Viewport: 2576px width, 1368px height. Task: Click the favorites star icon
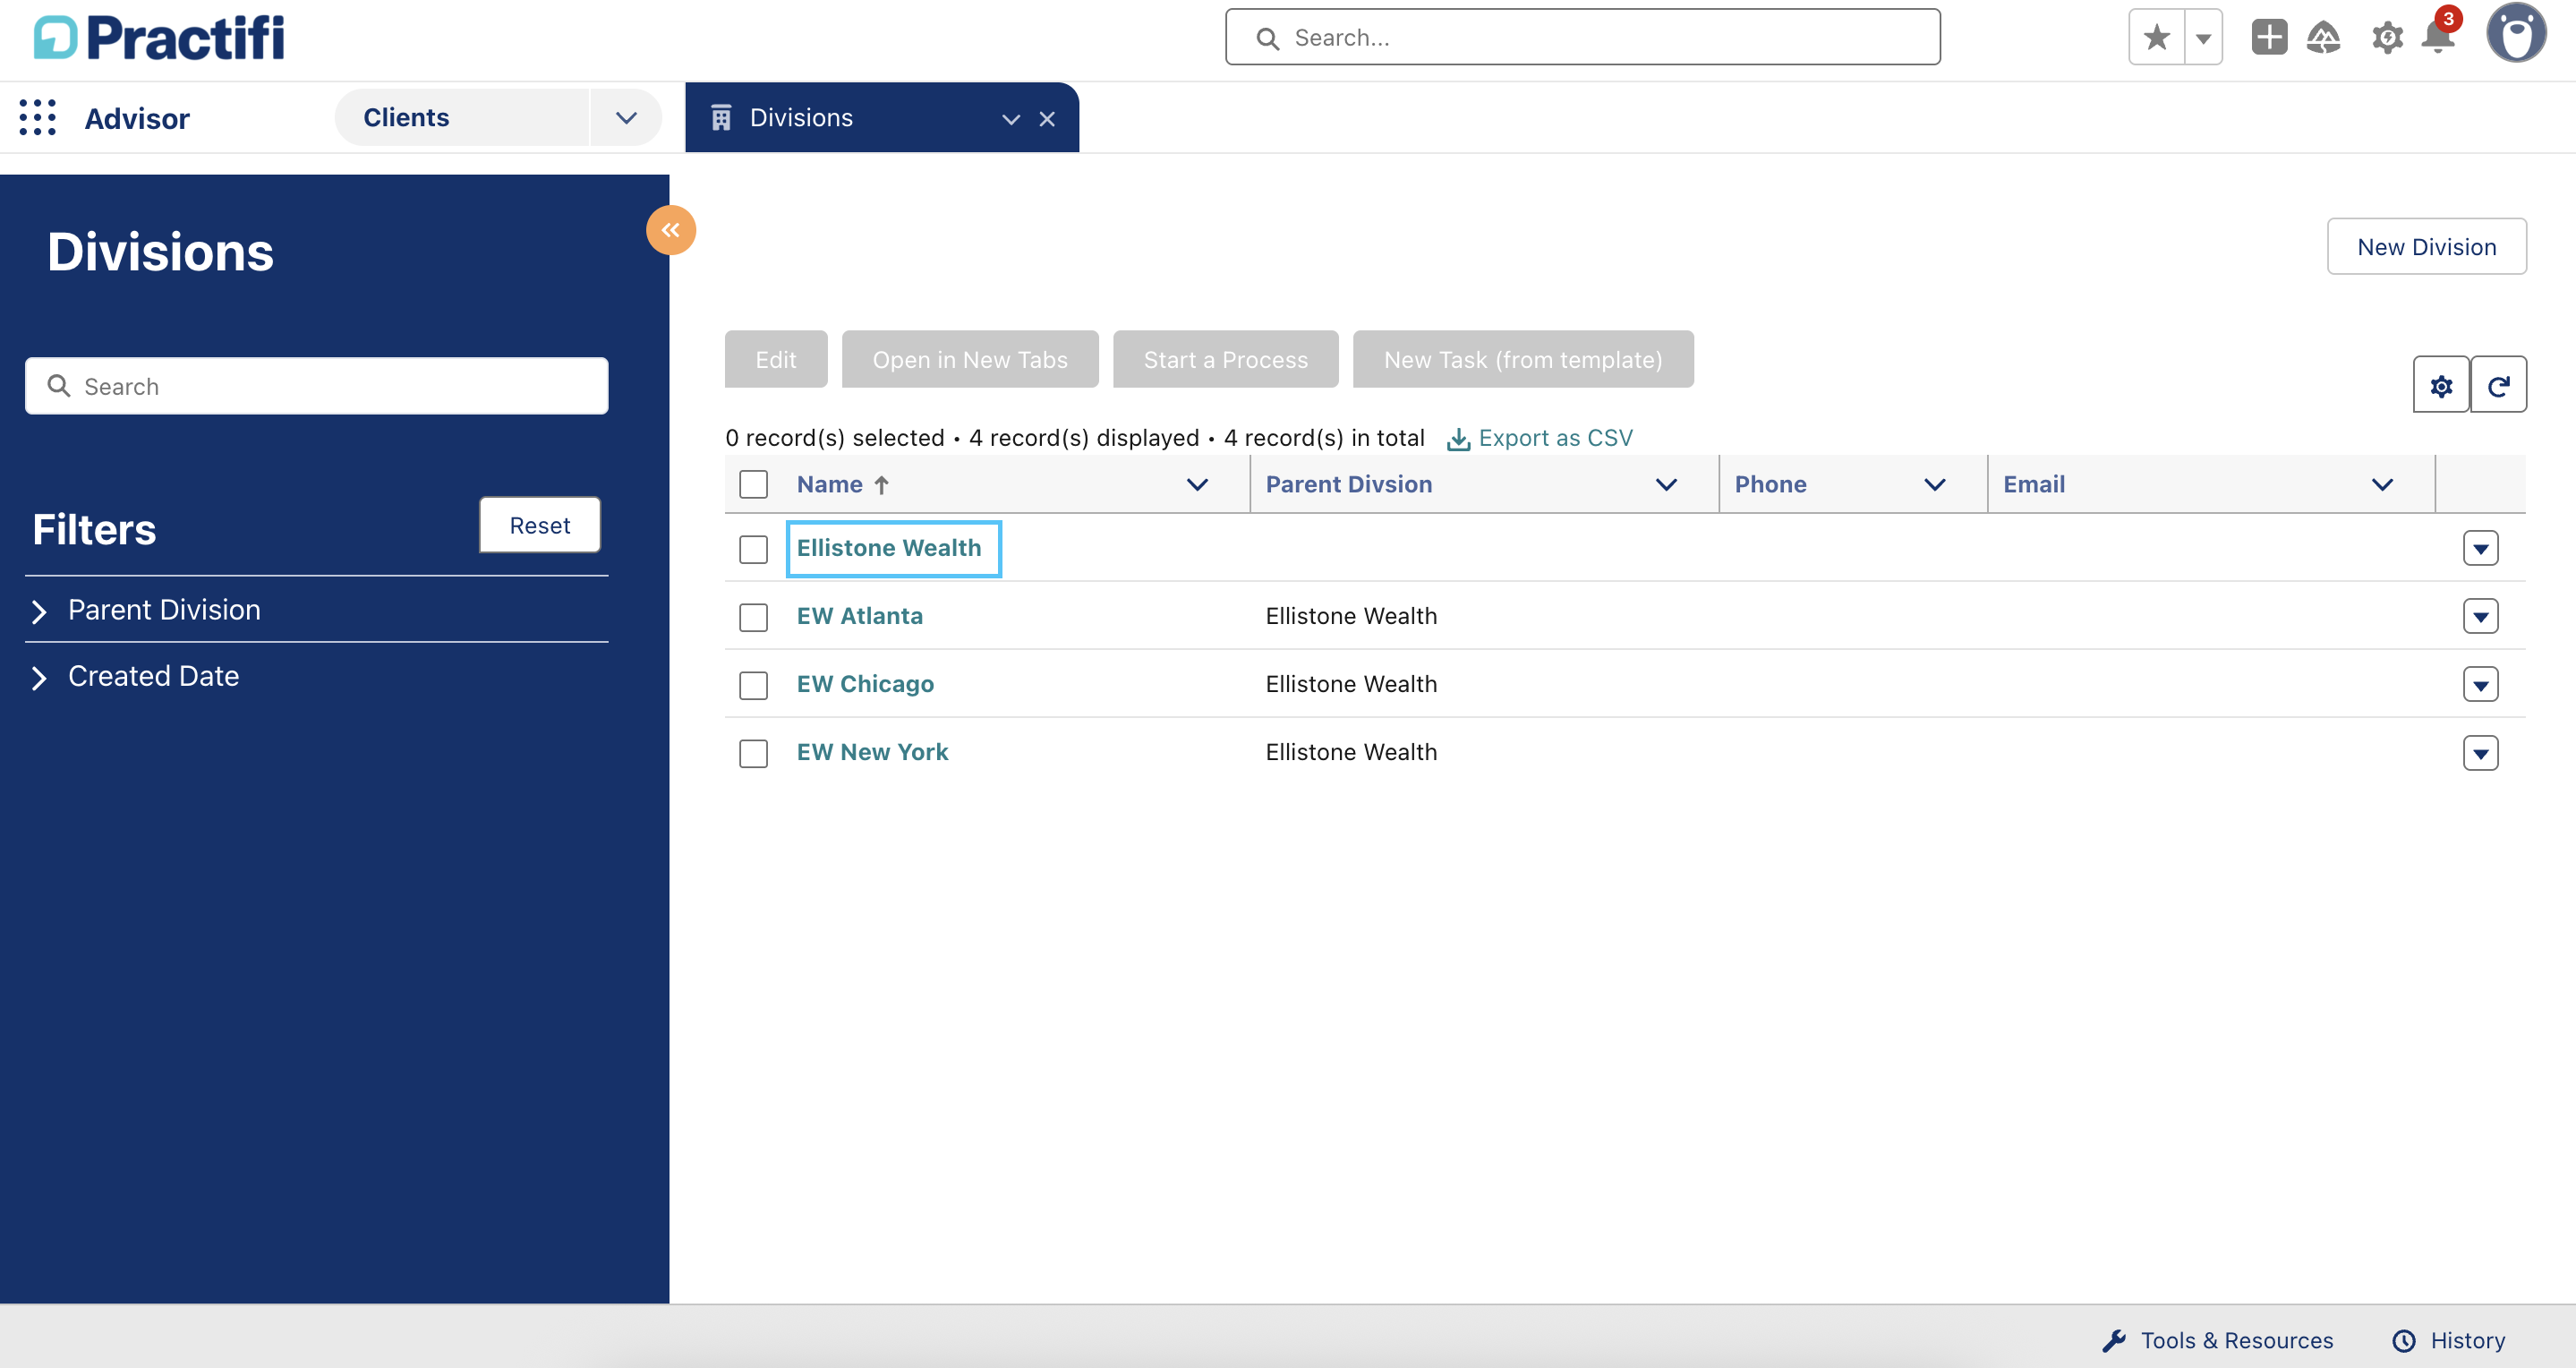click(x=2156, y=38)
